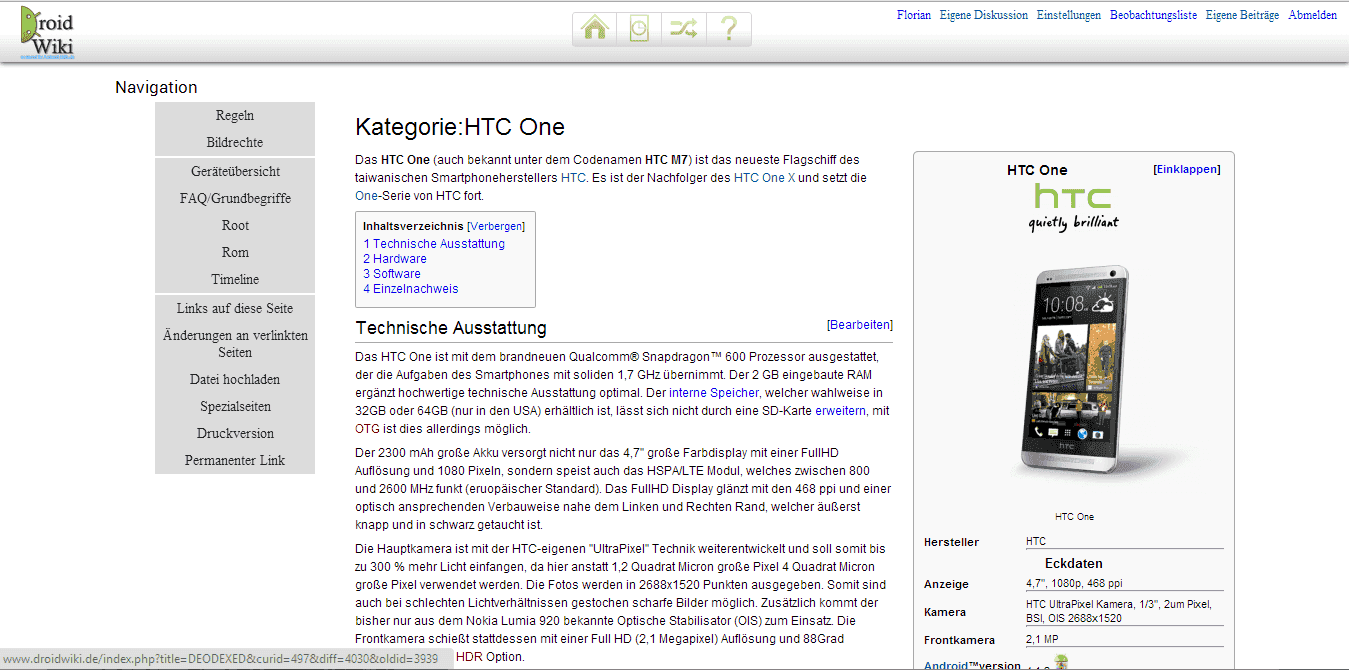View Eigene Beiträge
The image size is (1349, 670).
point(1243,15)
